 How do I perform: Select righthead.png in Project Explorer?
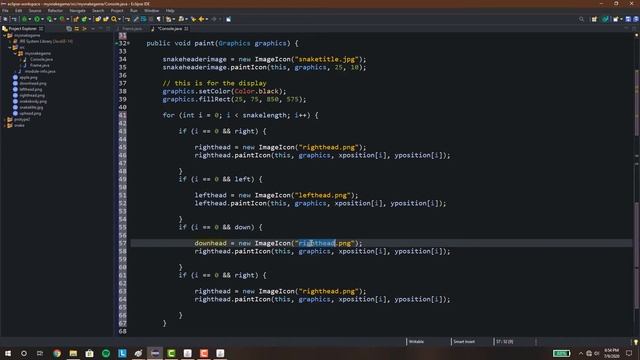pyautogui.click(x=32, y=95)
